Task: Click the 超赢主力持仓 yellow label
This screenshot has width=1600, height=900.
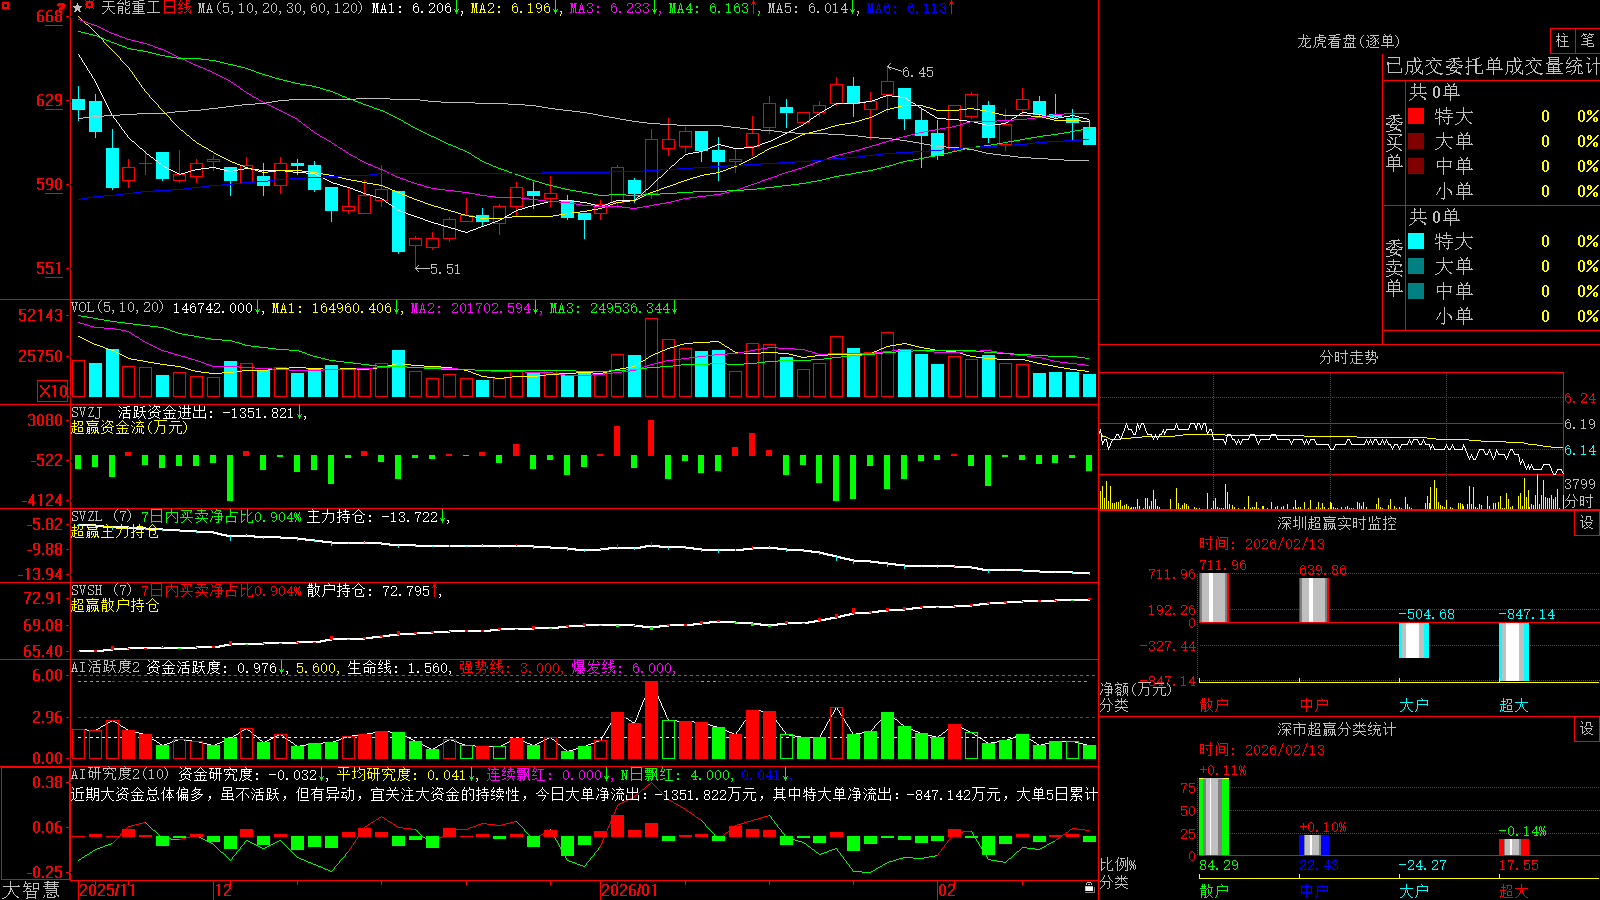Action: point(115,531)
